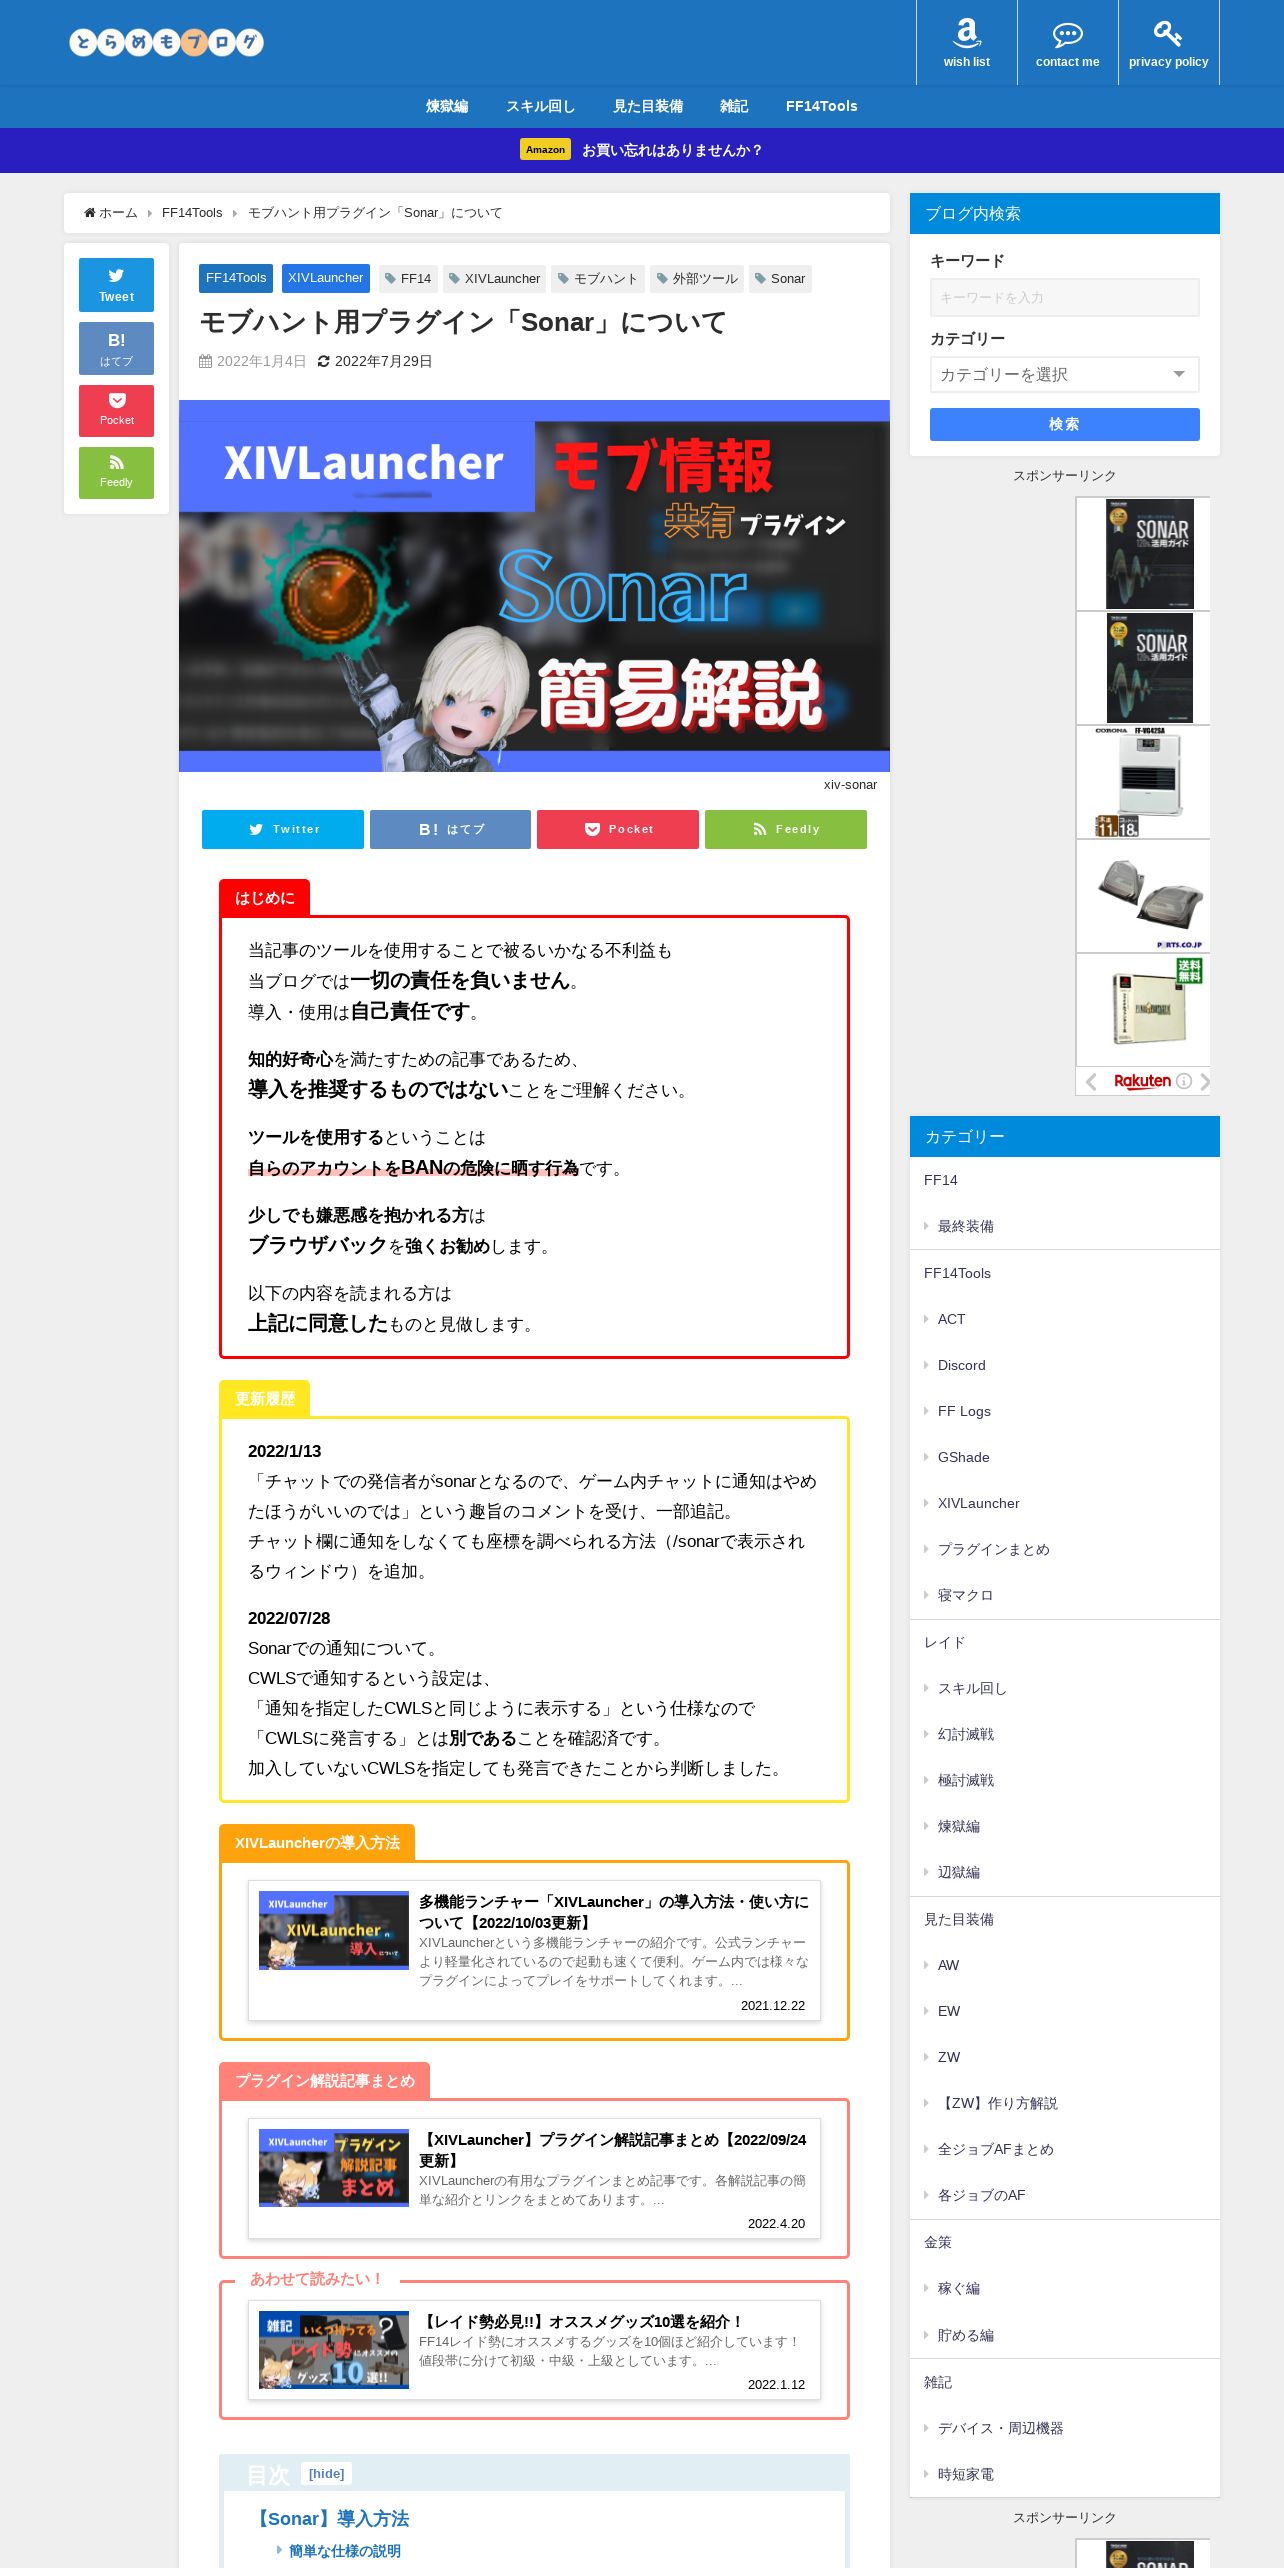Image resolution: width=1284 pixels, height=2568 pixels.
Task: Open the FF14Tools navigation menu item
Action: [x=821, y=106]
